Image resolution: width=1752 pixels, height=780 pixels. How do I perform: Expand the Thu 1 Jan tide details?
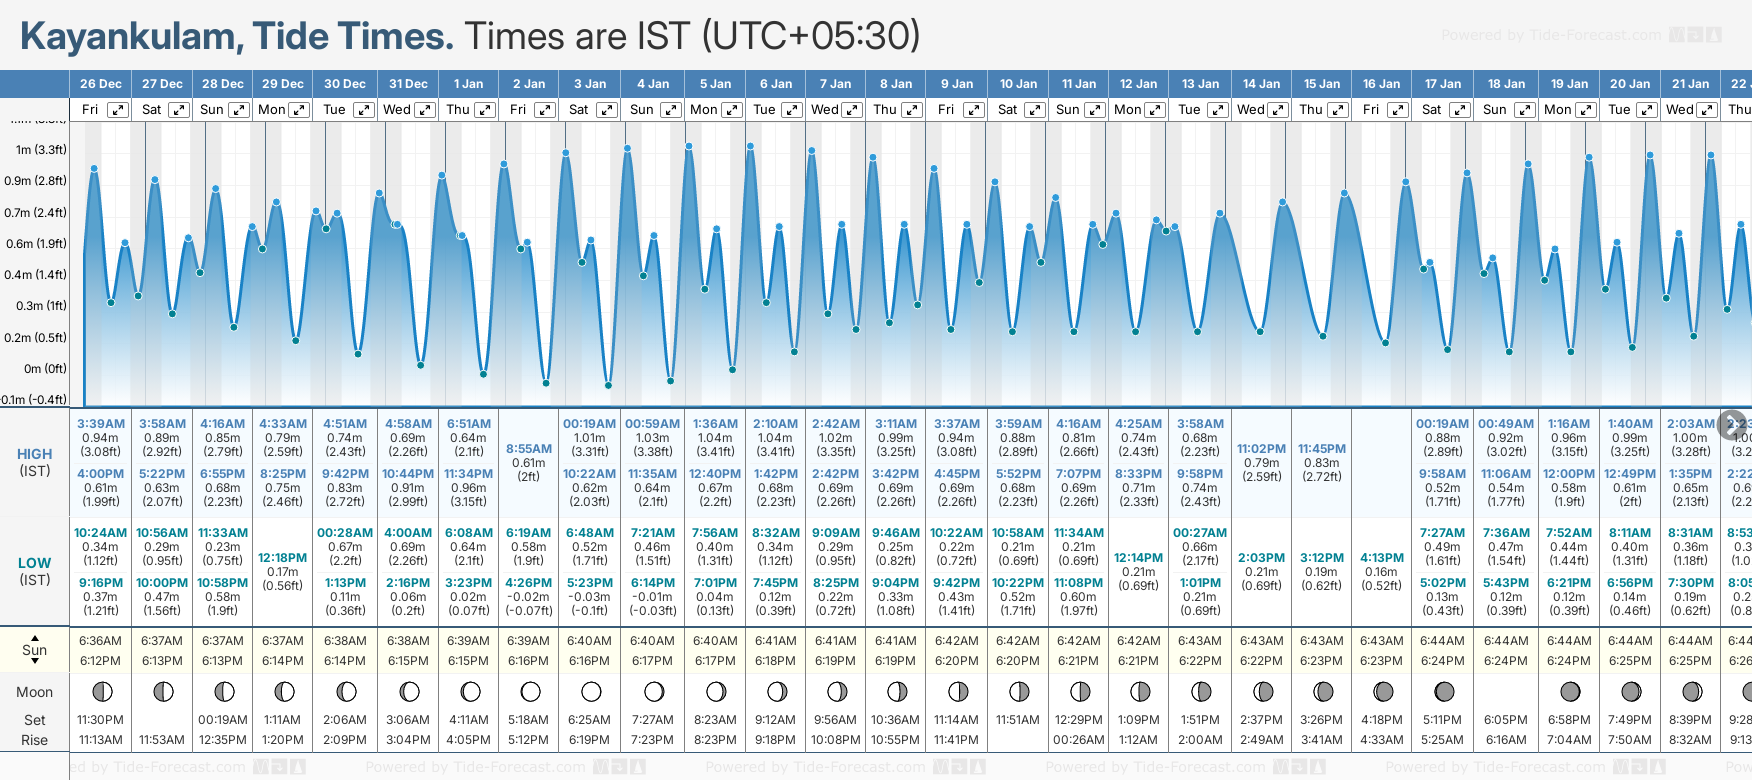pos(484,110)
